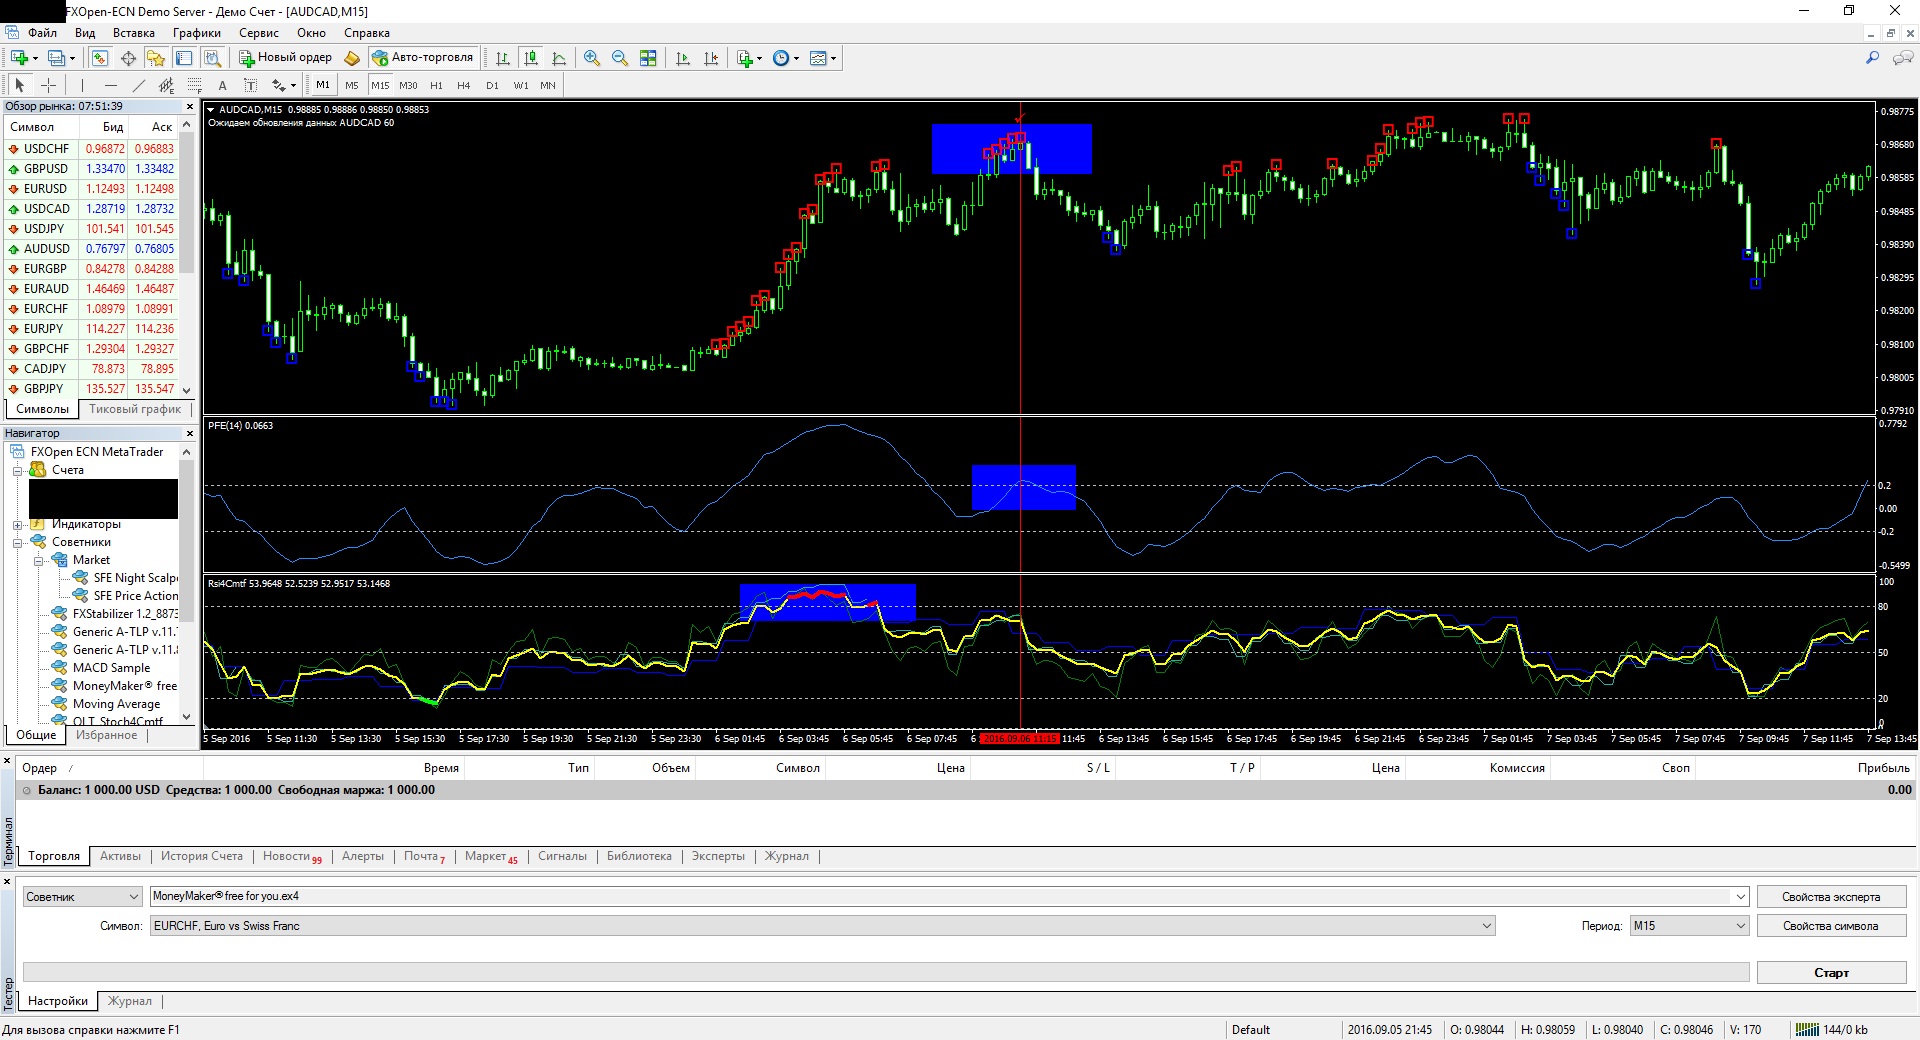Select the Text Label tool
The image size is (1920, 1040).
click(x=251, y=85)
